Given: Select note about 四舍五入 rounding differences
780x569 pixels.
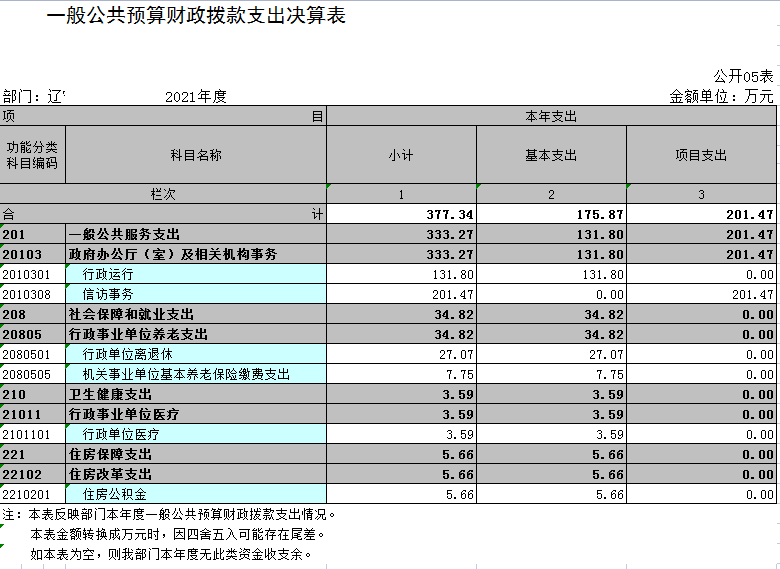Looking at the screenshot, I should [x=178, y=534].
